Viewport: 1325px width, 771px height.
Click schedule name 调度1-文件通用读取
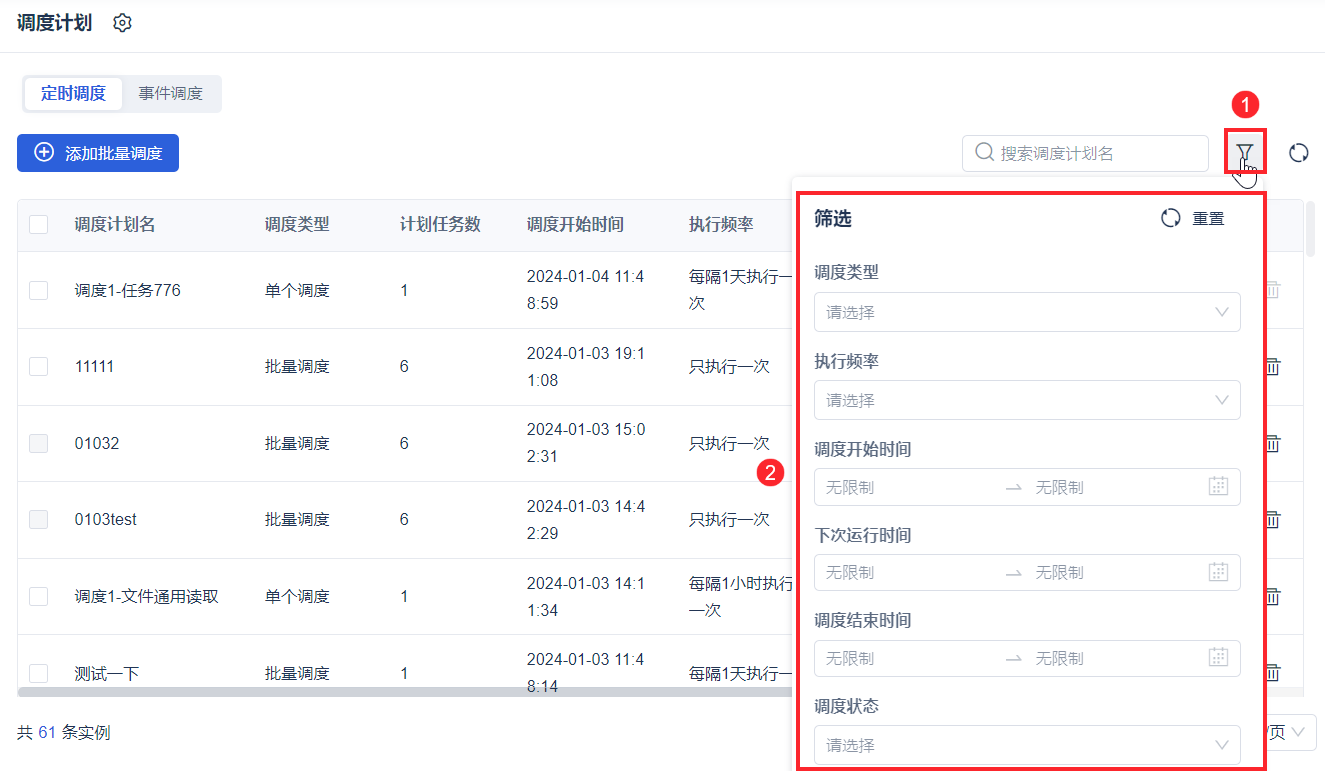click(147, 597)
